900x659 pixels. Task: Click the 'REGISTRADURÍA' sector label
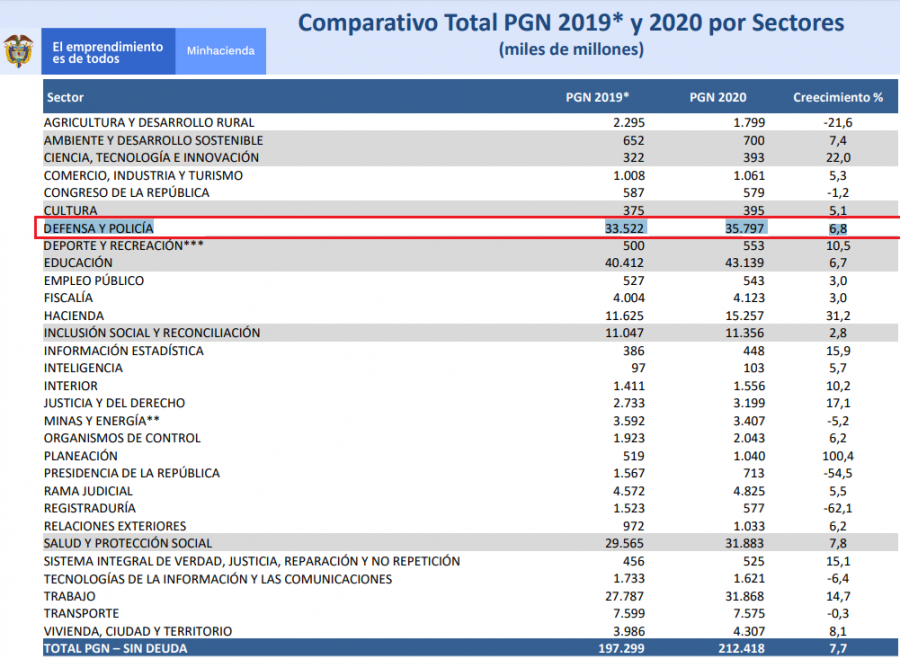(x=90, y=508)
